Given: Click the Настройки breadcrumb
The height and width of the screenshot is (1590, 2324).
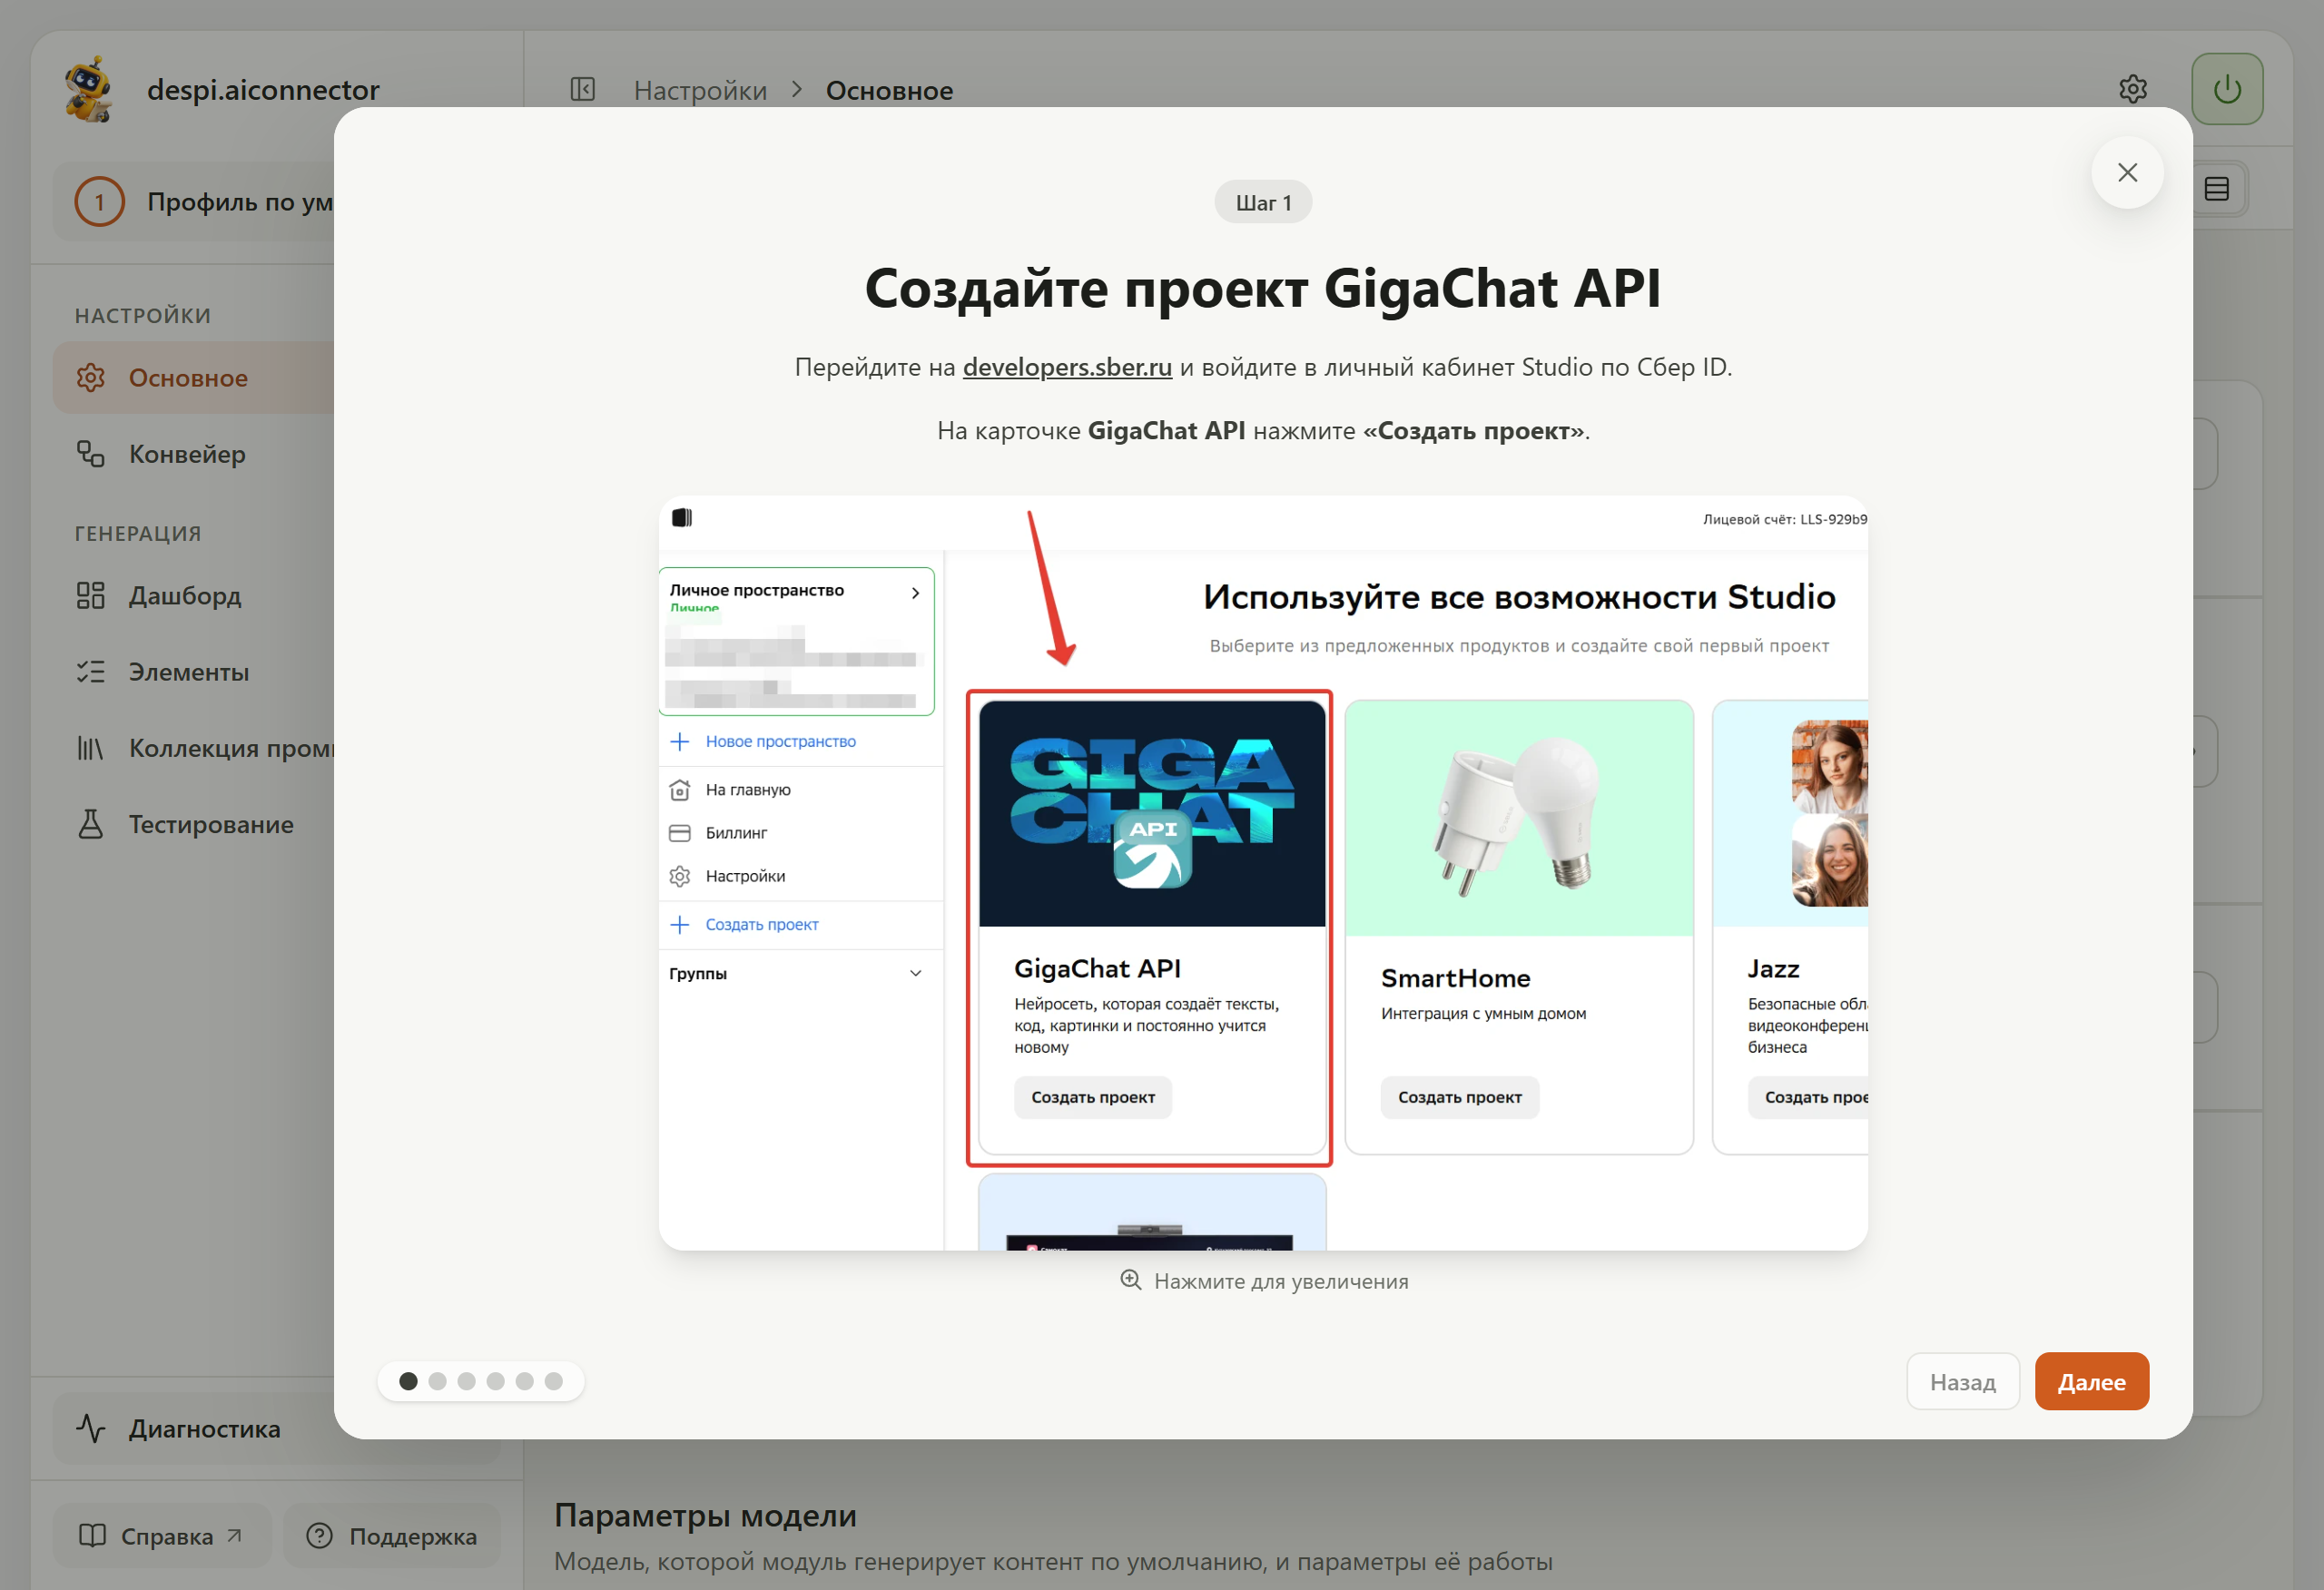Looking at the screenshot, I should tap(700, 90).
